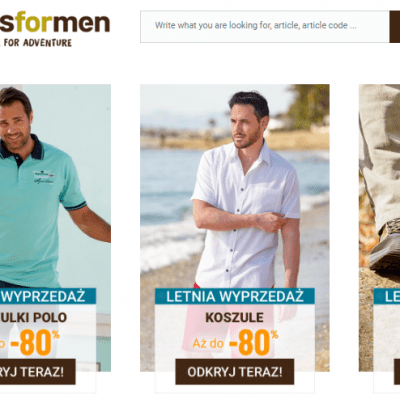Open the hiking boots banner image
The height and width of the screenshot is (400, 400).
(x=379, y=187)
